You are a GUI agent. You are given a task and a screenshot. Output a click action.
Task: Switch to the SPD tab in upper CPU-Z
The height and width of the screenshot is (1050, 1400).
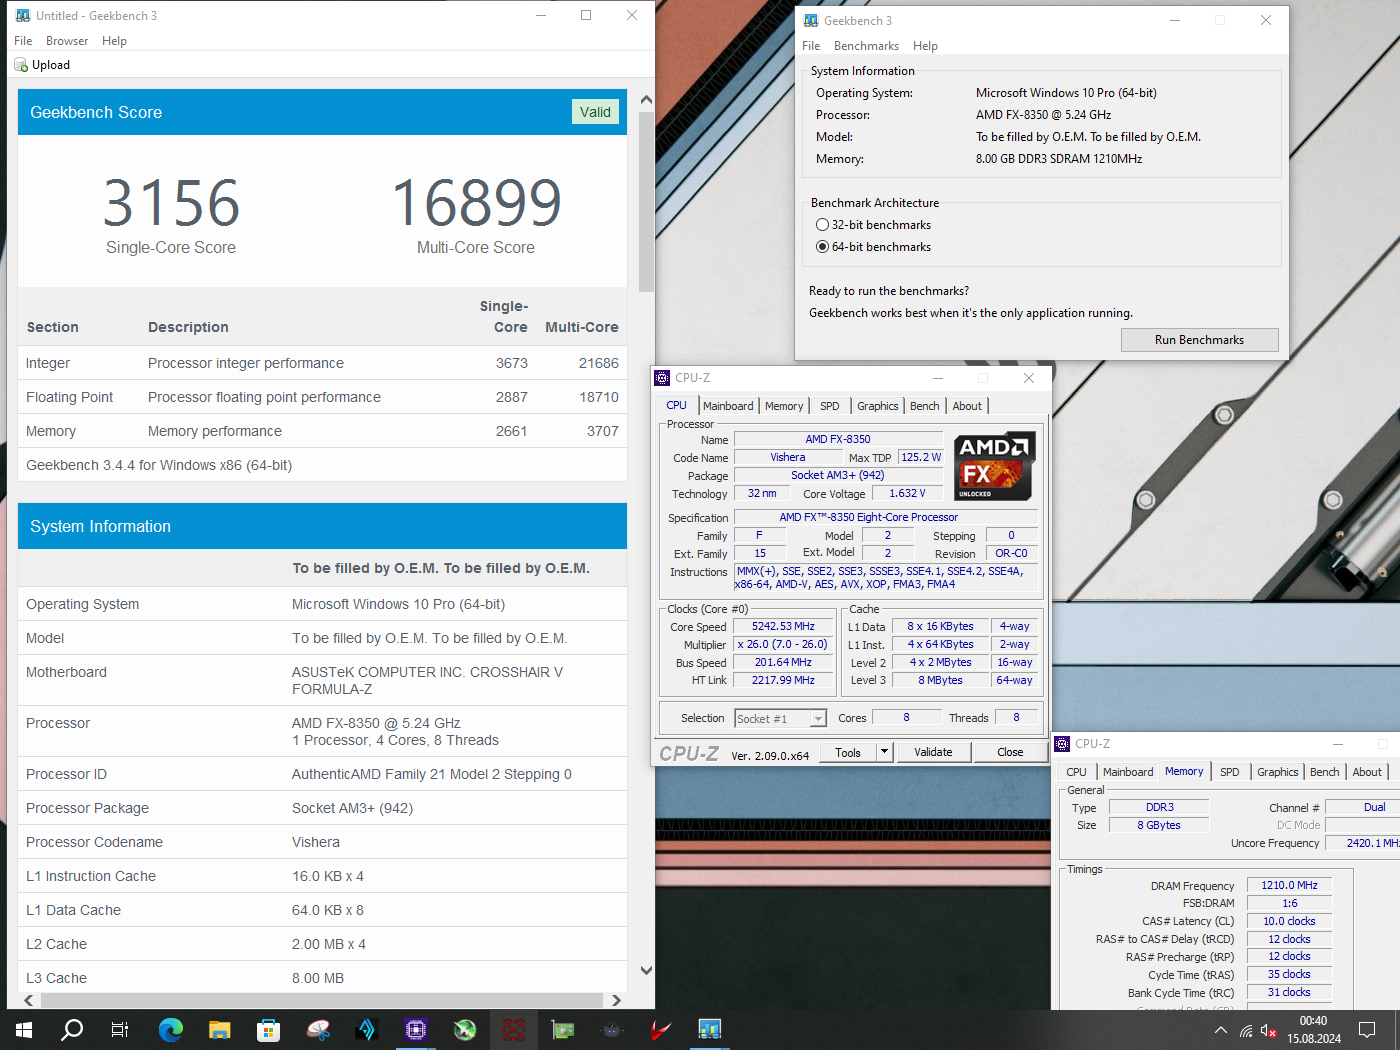830,406
